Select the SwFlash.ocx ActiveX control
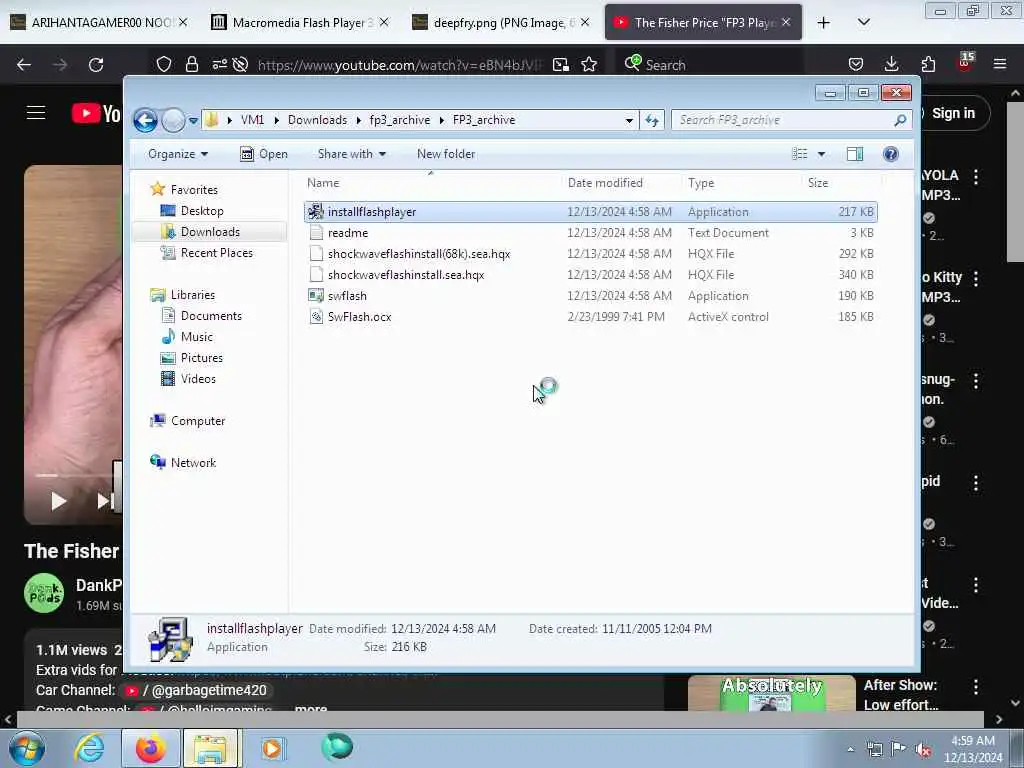 click(590, 316)
